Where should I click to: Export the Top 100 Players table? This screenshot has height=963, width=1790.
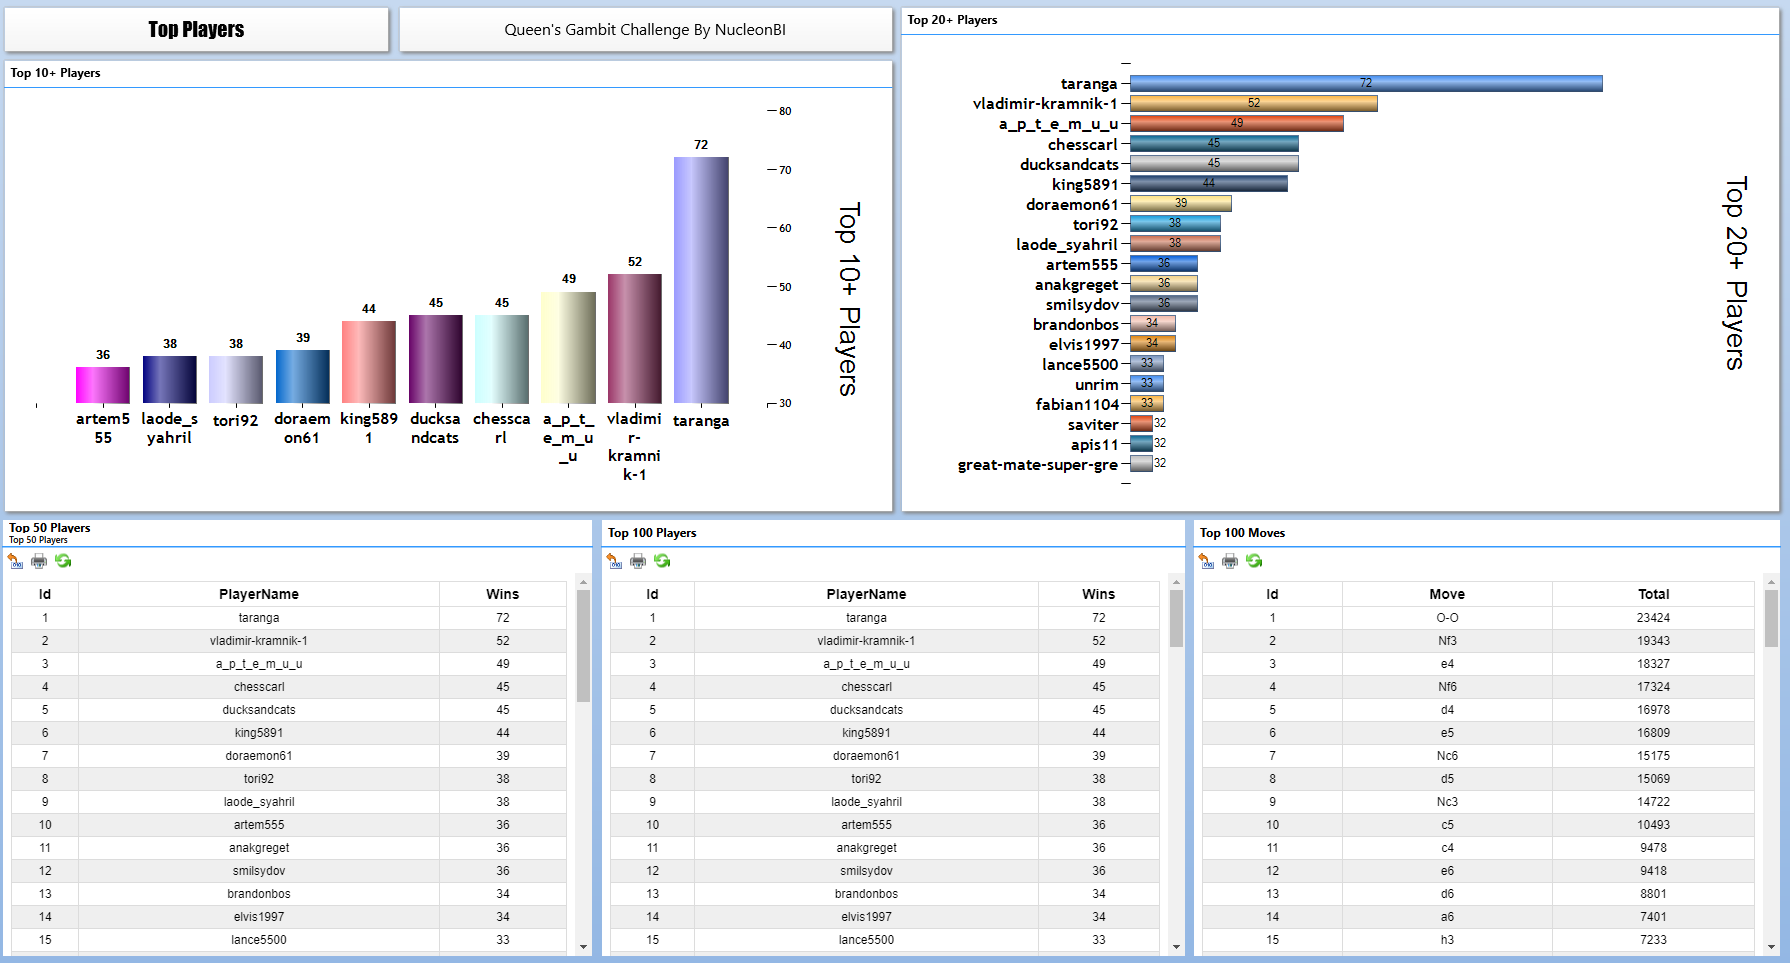point(614,561)
